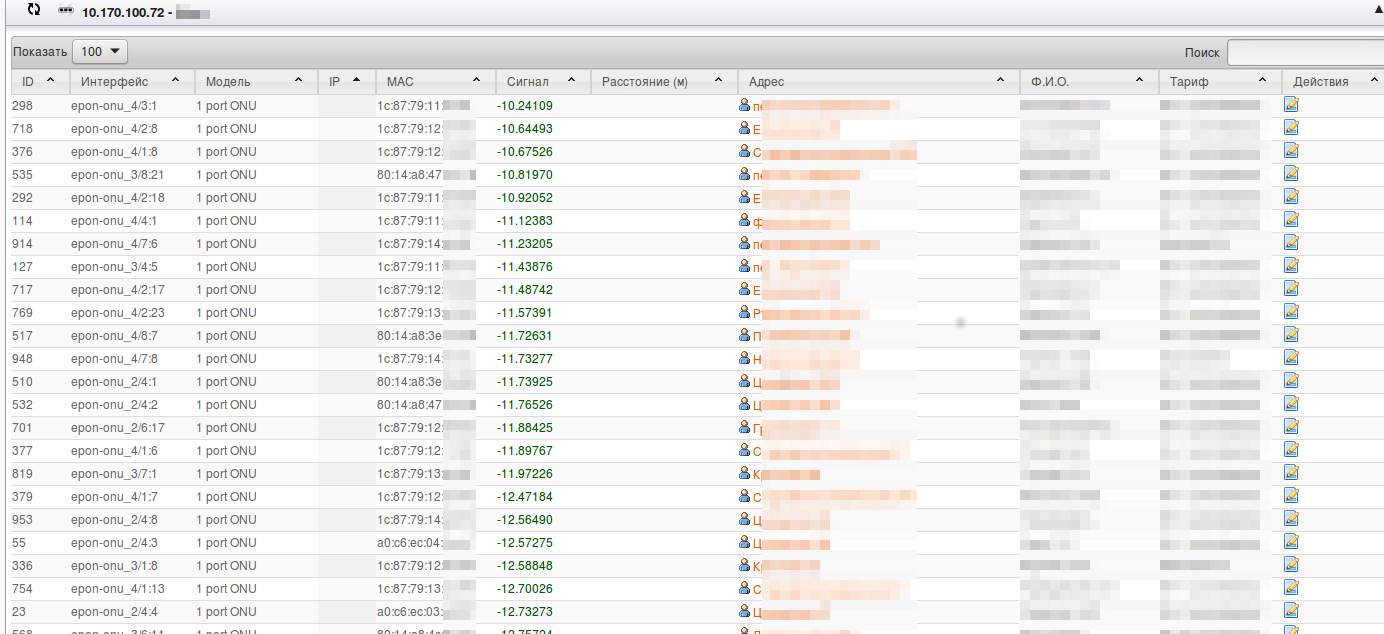This screenshot has width=1384, height=634.
Task: Select the signal value -11.48742
Action: pos(524,290)
